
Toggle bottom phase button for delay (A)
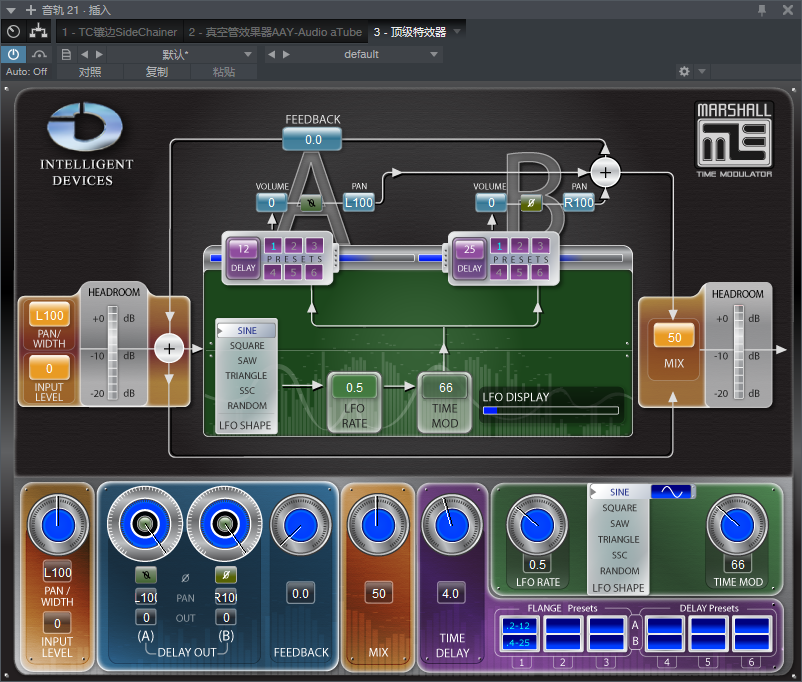(x=146, y=575)
